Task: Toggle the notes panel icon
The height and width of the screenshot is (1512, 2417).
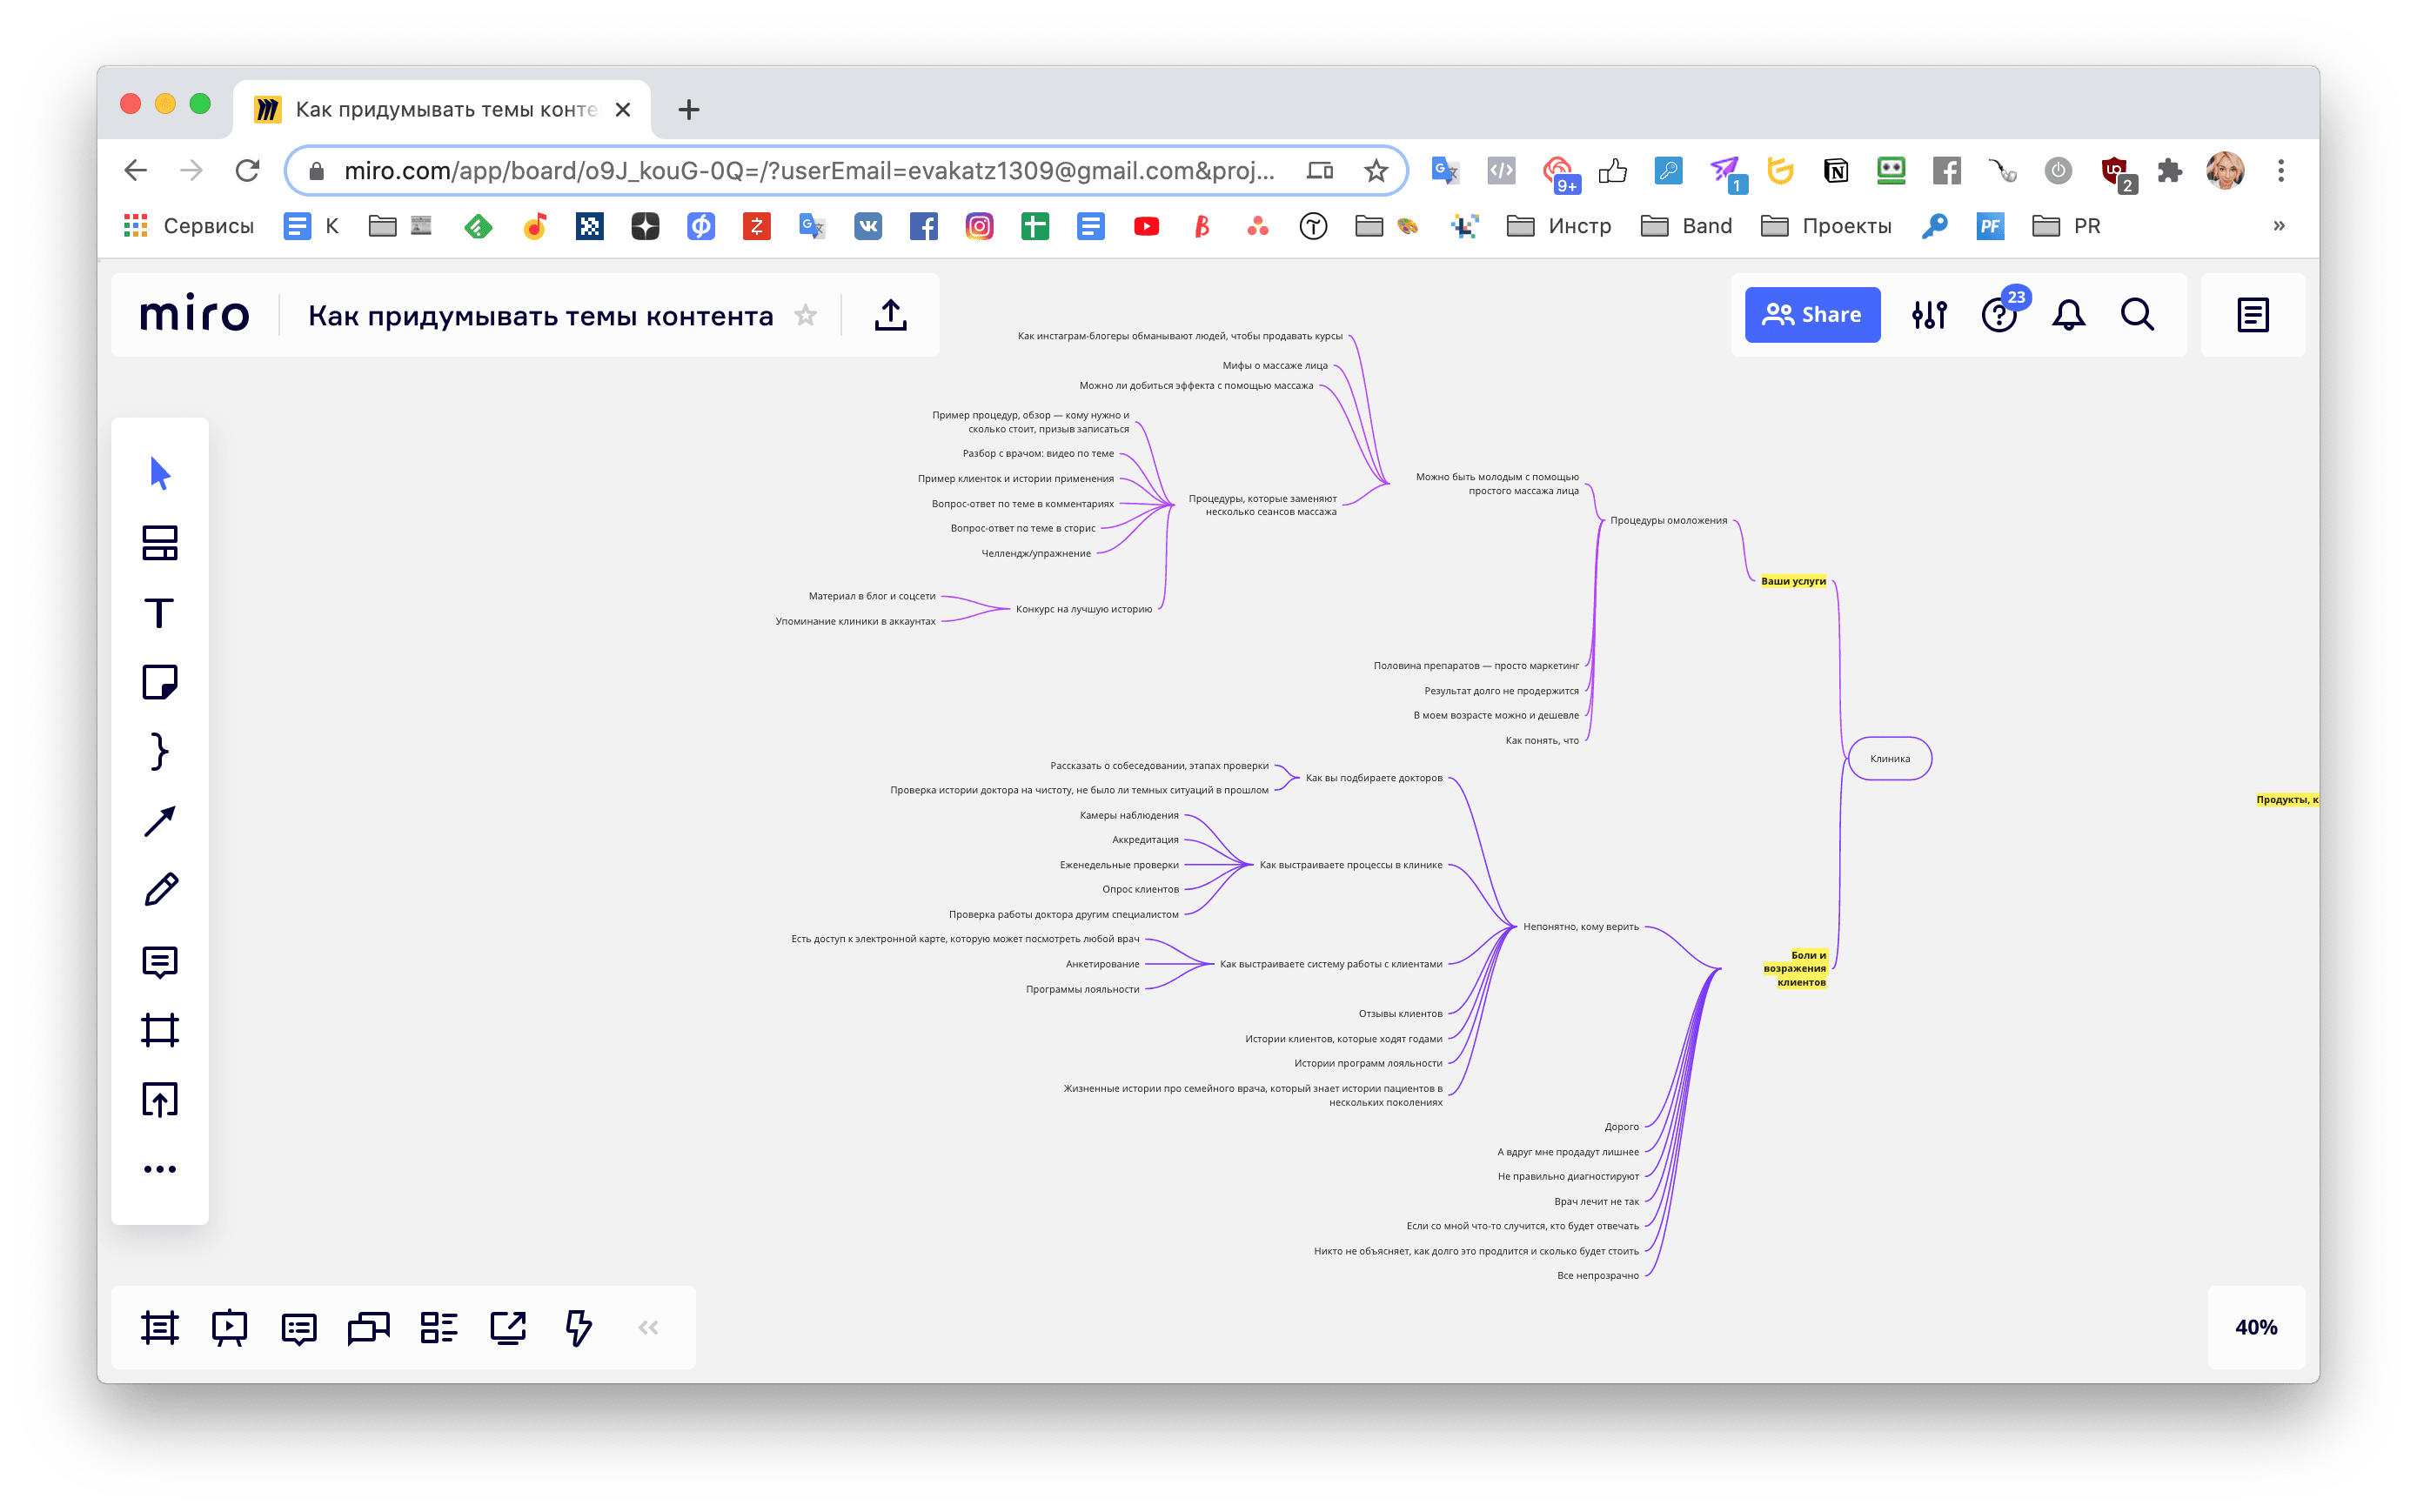Action: pyautogui.click(x=2252, y=315)
